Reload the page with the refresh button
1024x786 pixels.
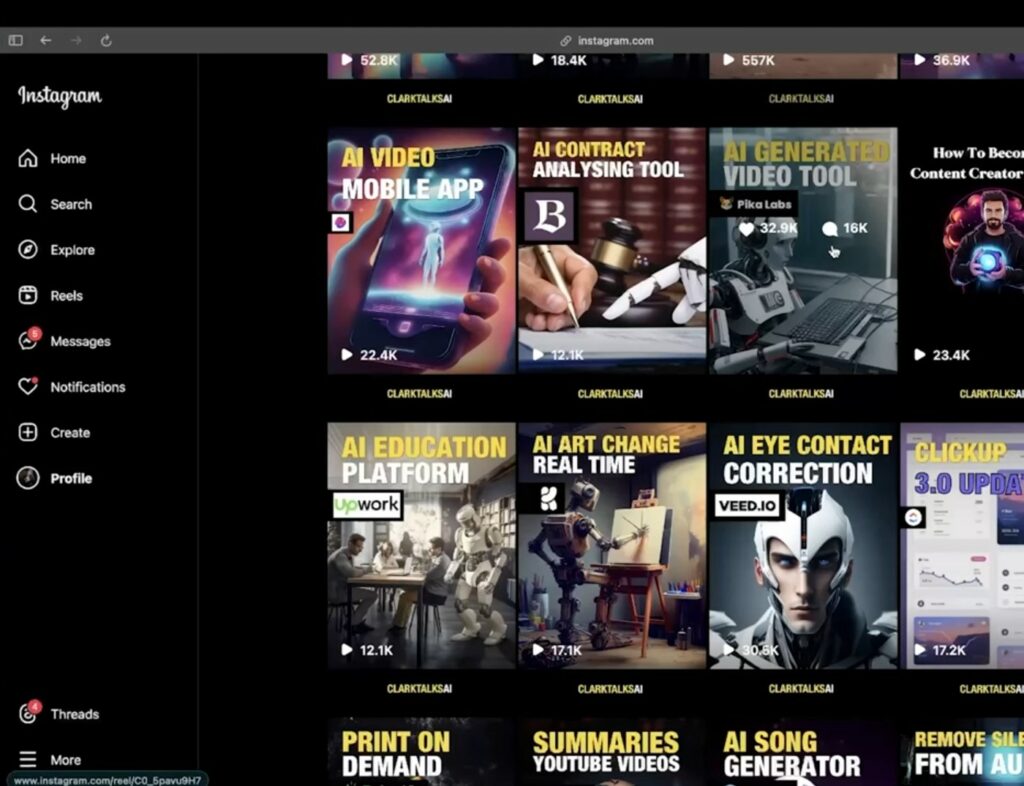pos(106,40)
